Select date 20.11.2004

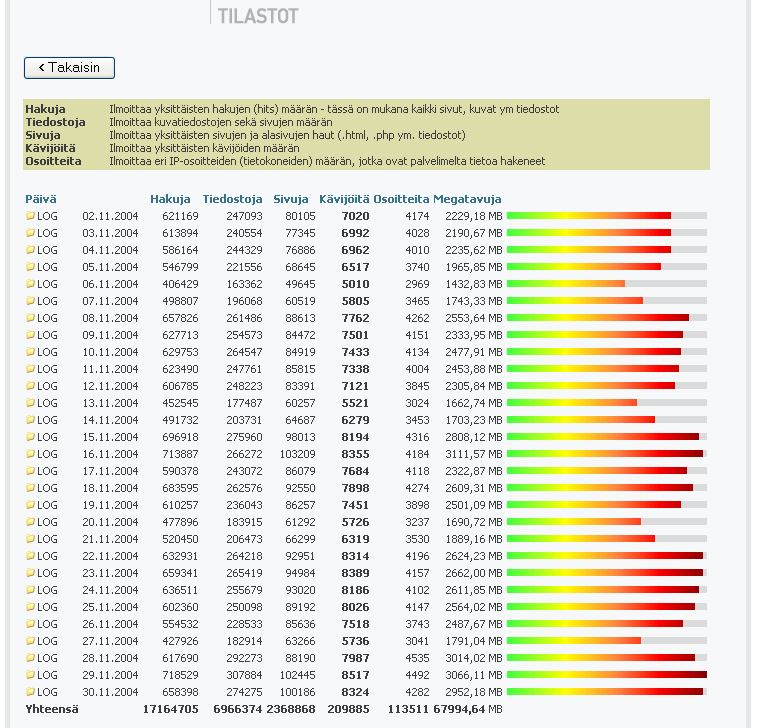coord(110,522)
